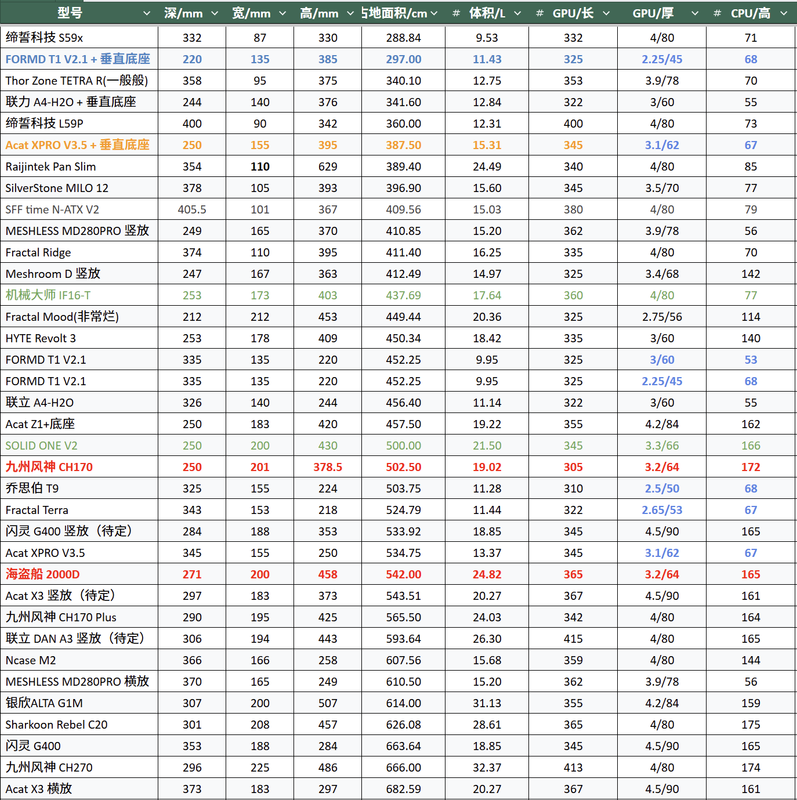Select the 海盗船 2000D cell
Image resolution: width=797 pixels, height=800 pixels.
(x=79, y=574)
